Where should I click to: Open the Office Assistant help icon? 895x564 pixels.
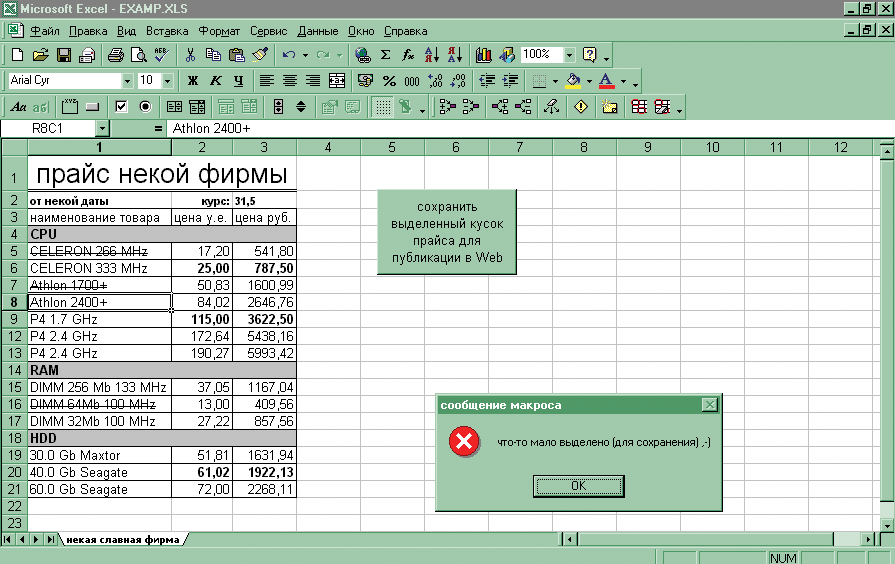coord(590,55)
